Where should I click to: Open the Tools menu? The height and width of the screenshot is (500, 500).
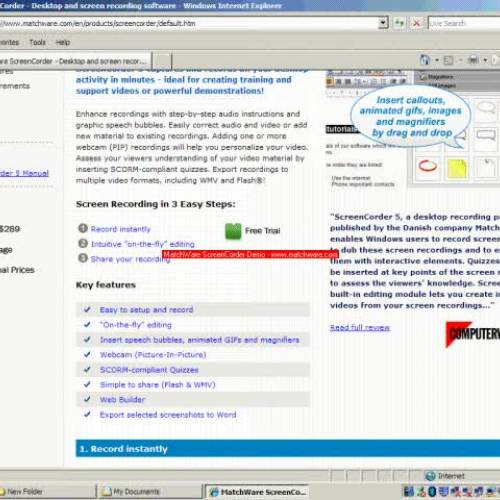pos(37,42)
